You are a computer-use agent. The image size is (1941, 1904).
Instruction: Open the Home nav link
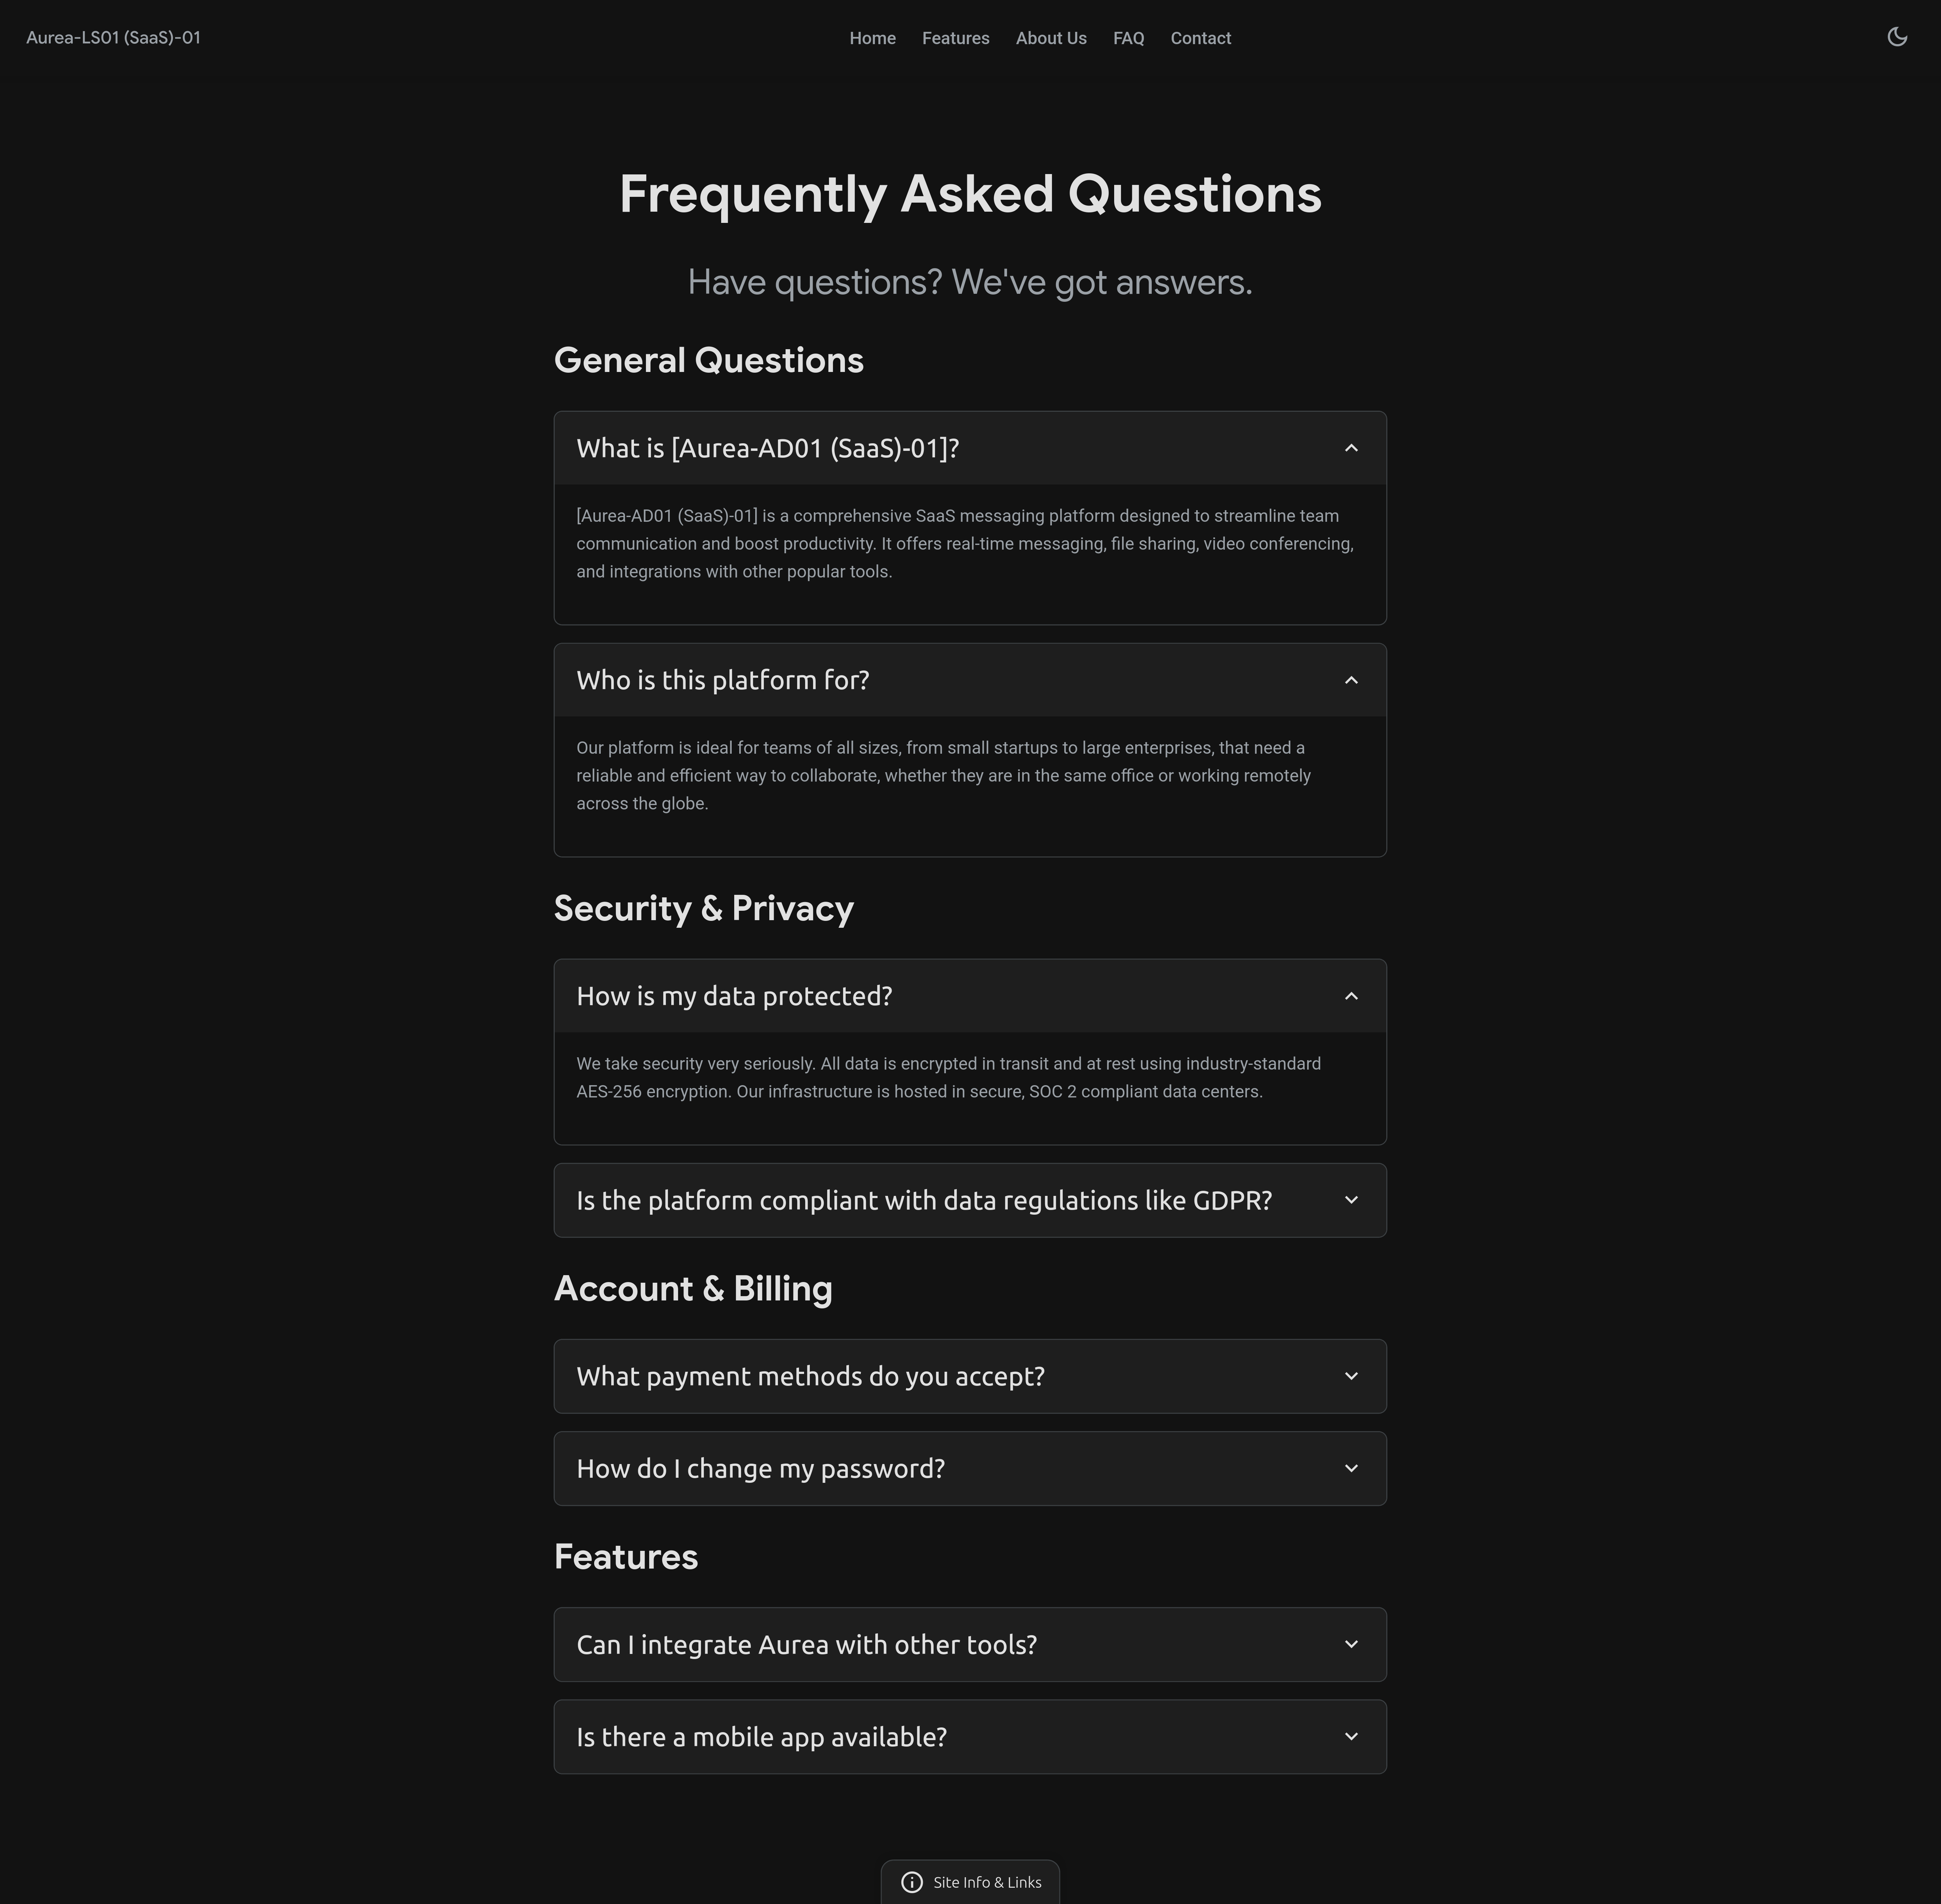coord(872,38)
